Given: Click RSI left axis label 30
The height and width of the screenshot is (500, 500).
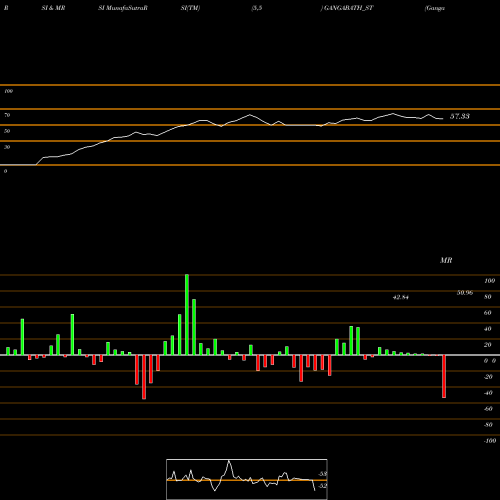Looking at the screenshot, I should [x=7, y=147].
